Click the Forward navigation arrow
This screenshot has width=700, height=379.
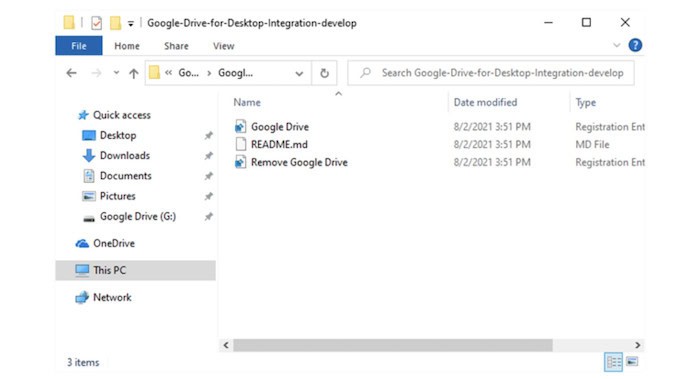[x=96, y=73]
